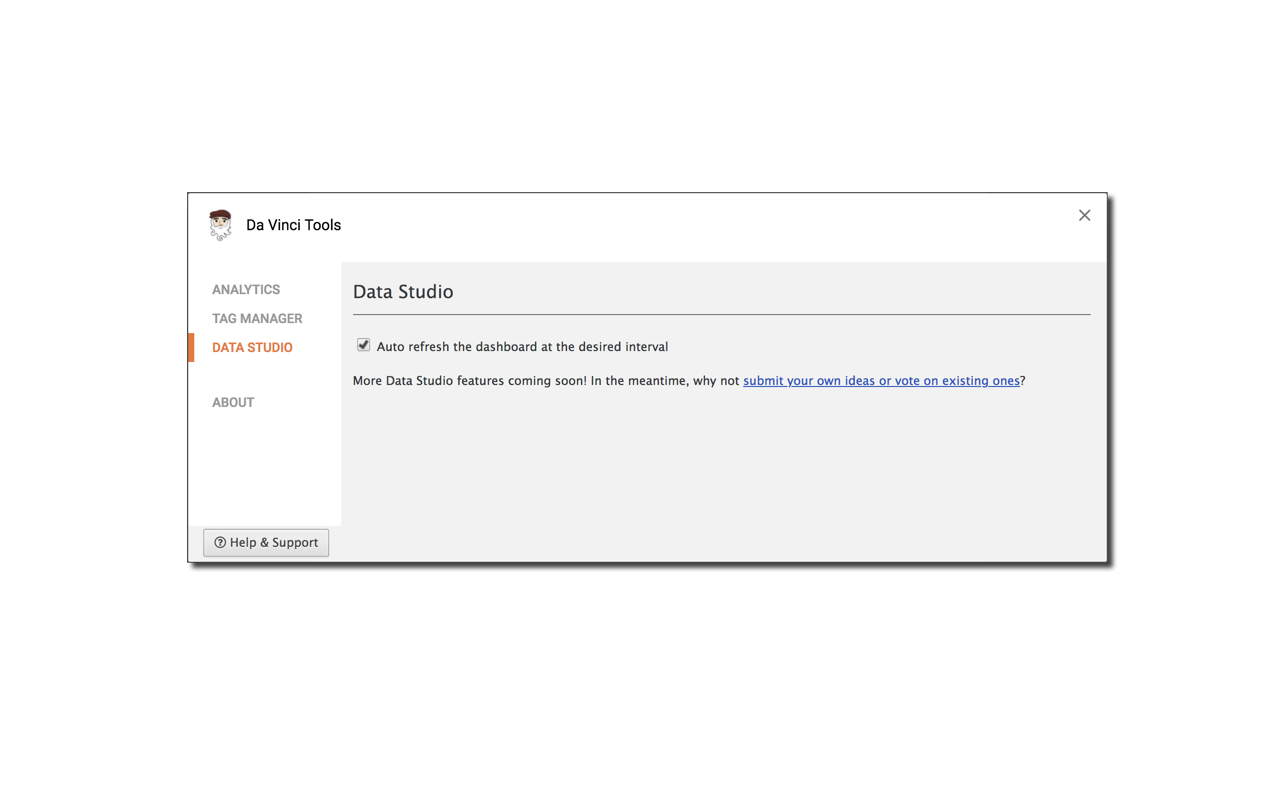The width and height of the screenshot is (1280, 800).
Task: Click the orange indicator next to DATA STUDIO
Action: [x=193, y=347]
